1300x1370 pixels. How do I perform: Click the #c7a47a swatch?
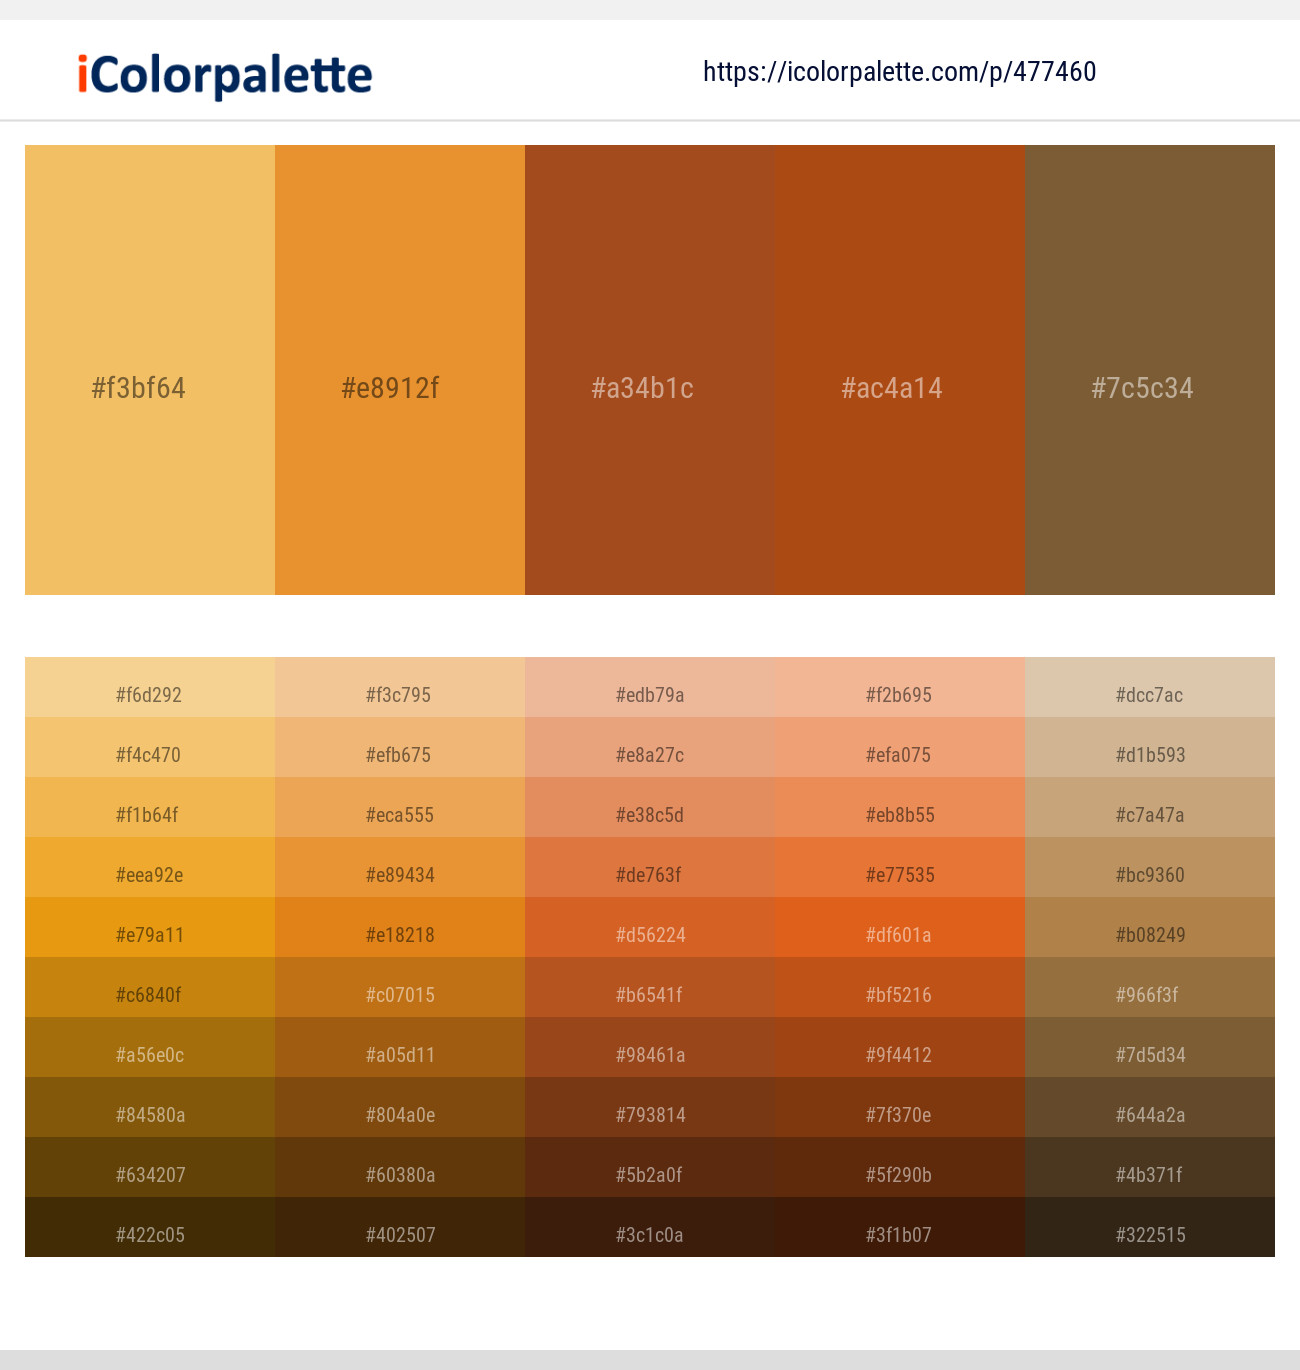coord(1150,814)
